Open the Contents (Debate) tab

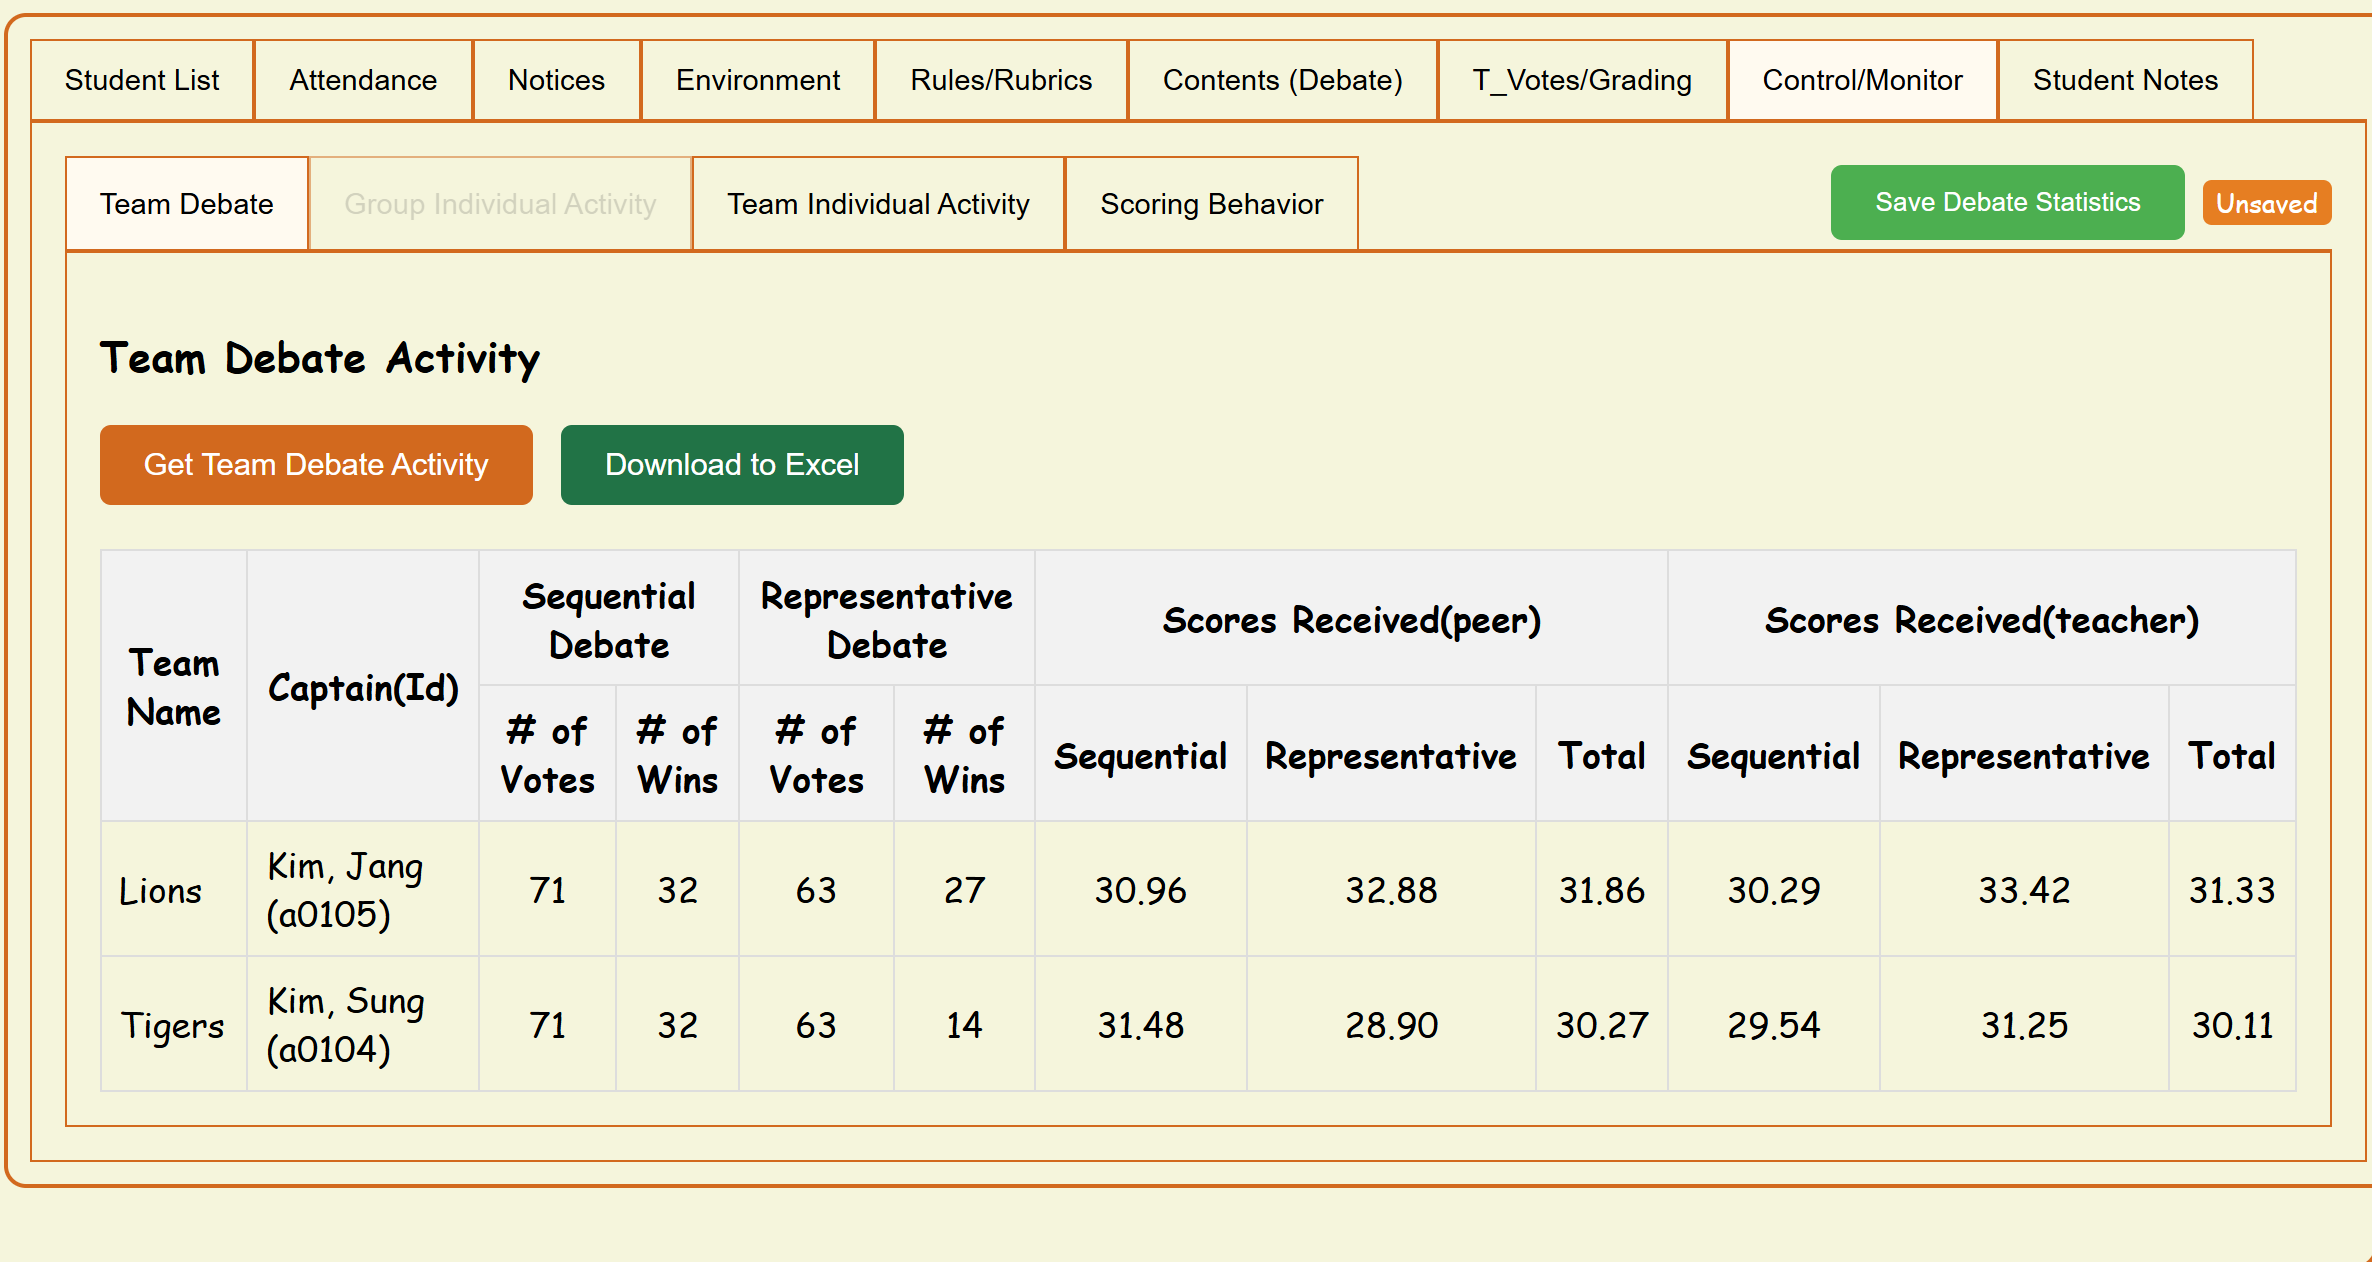coord(1282,80)
